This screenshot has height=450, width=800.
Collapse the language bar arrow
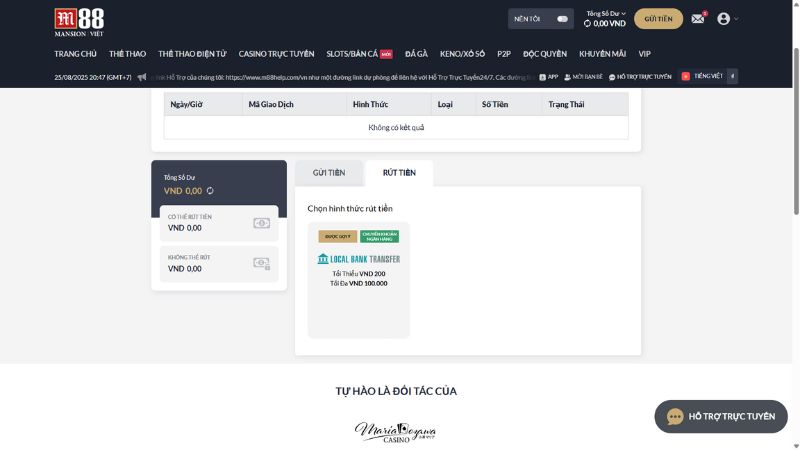pyautogui.click(x=732, y=77)
